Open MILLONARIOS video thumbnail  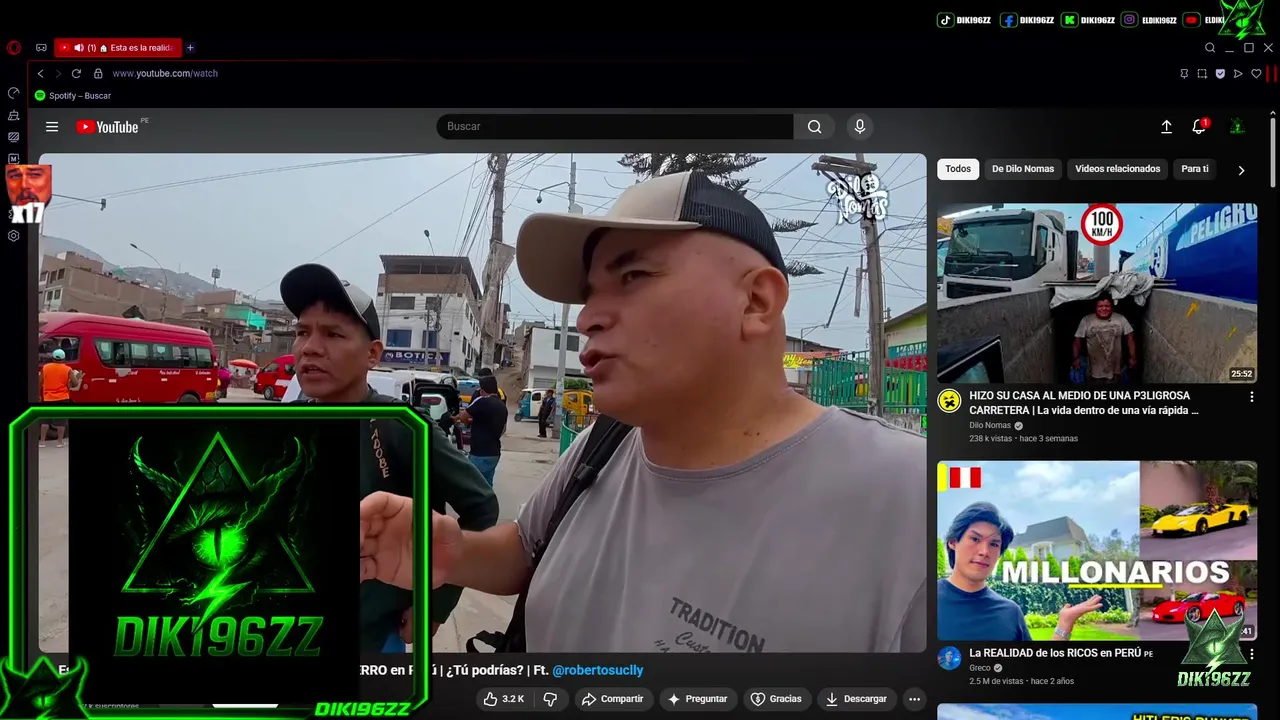(x=1097, y=550)
